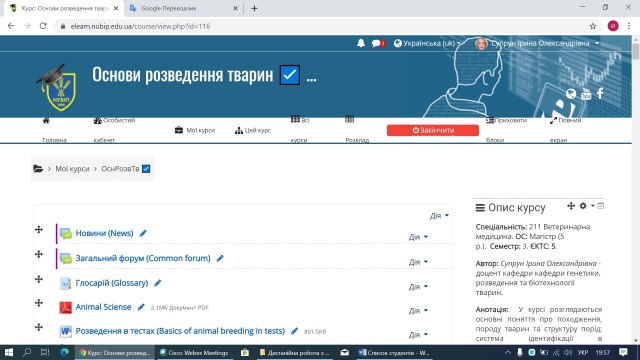
Task: Open taskbar search magnifier
Action: click(x=27, y=352)
